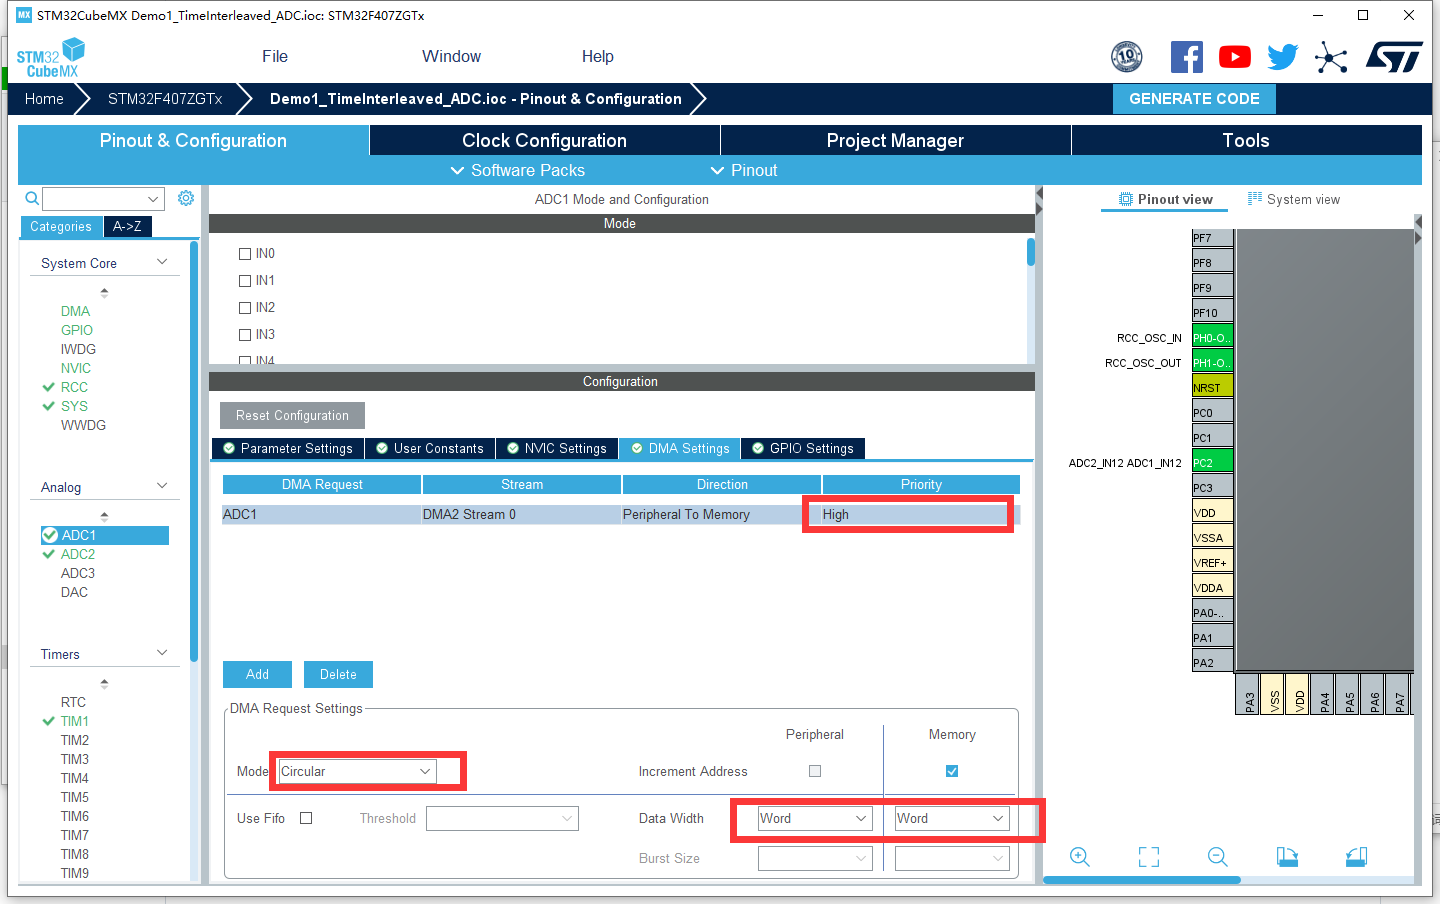Click the ST community network icon

pos(1331,57)
